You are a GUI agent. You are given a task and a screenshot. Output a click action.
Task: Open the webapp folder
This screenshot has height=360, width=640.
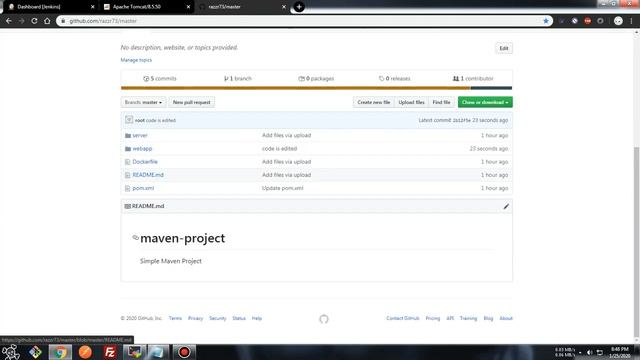[x=142, y=149]
